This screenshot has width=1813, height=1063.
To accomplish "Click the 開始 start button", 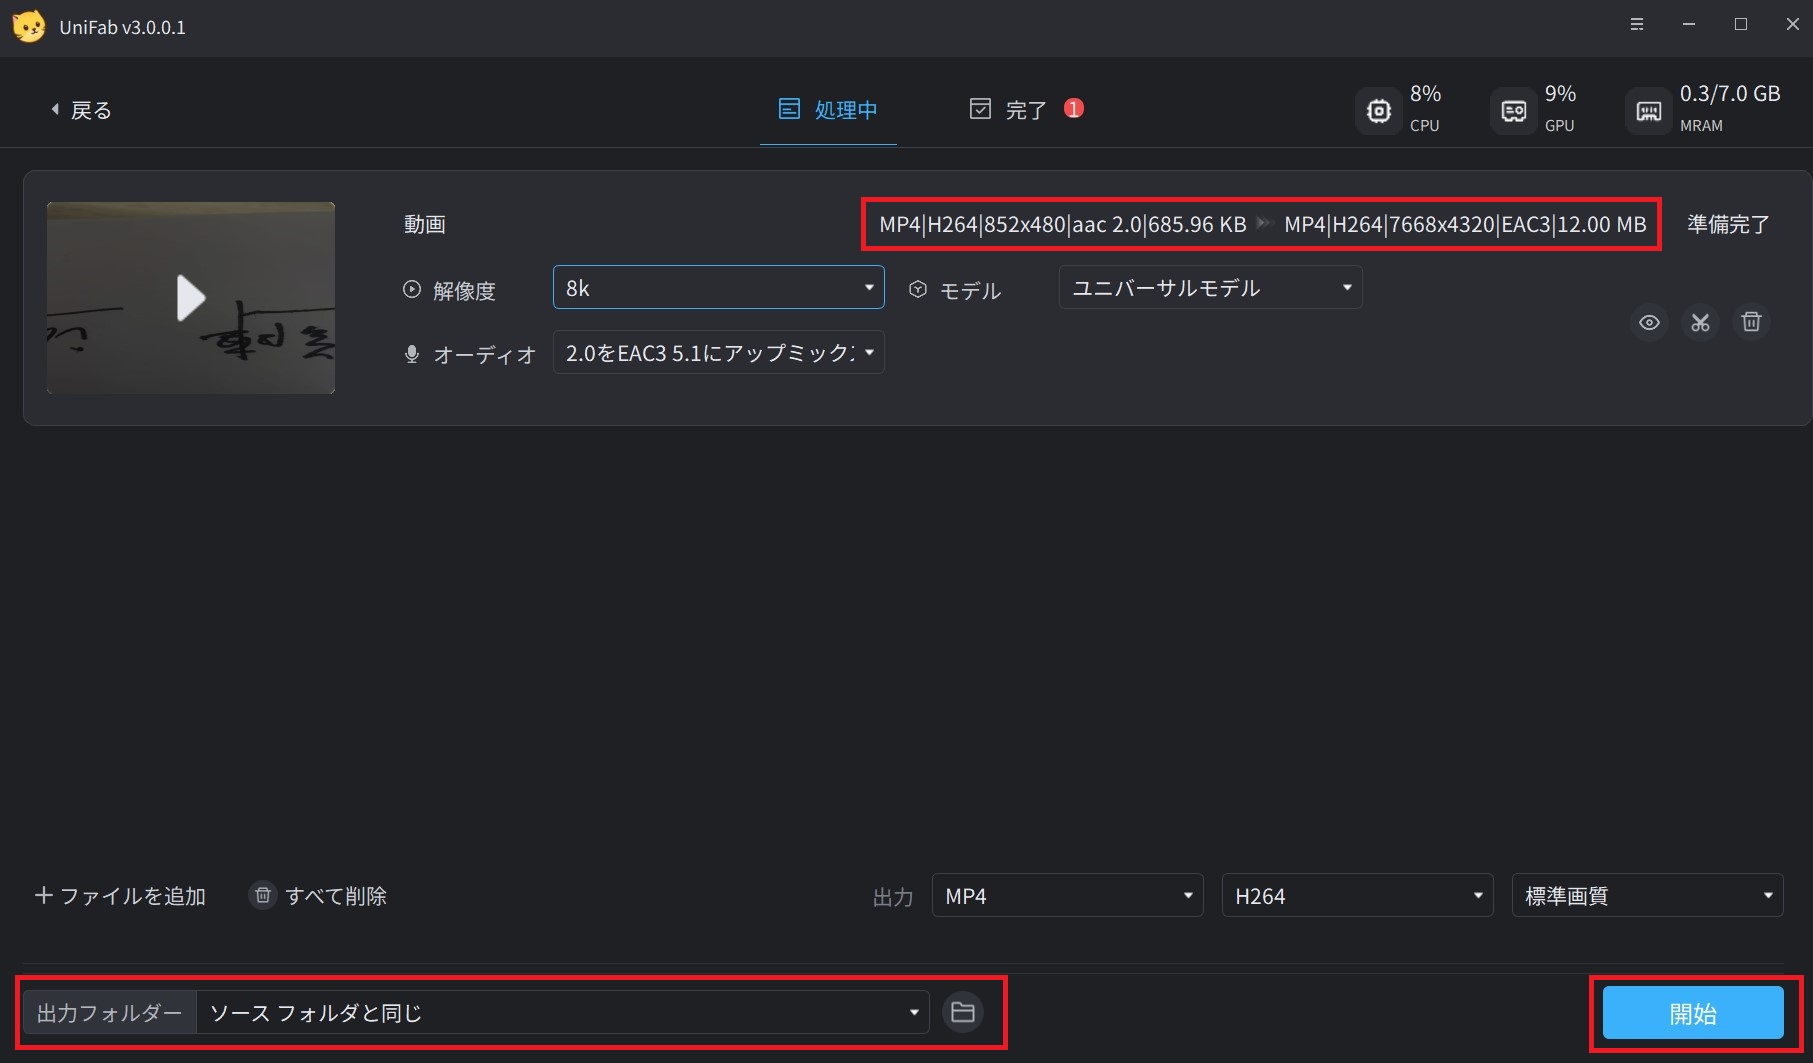I will point(1693,1013).
